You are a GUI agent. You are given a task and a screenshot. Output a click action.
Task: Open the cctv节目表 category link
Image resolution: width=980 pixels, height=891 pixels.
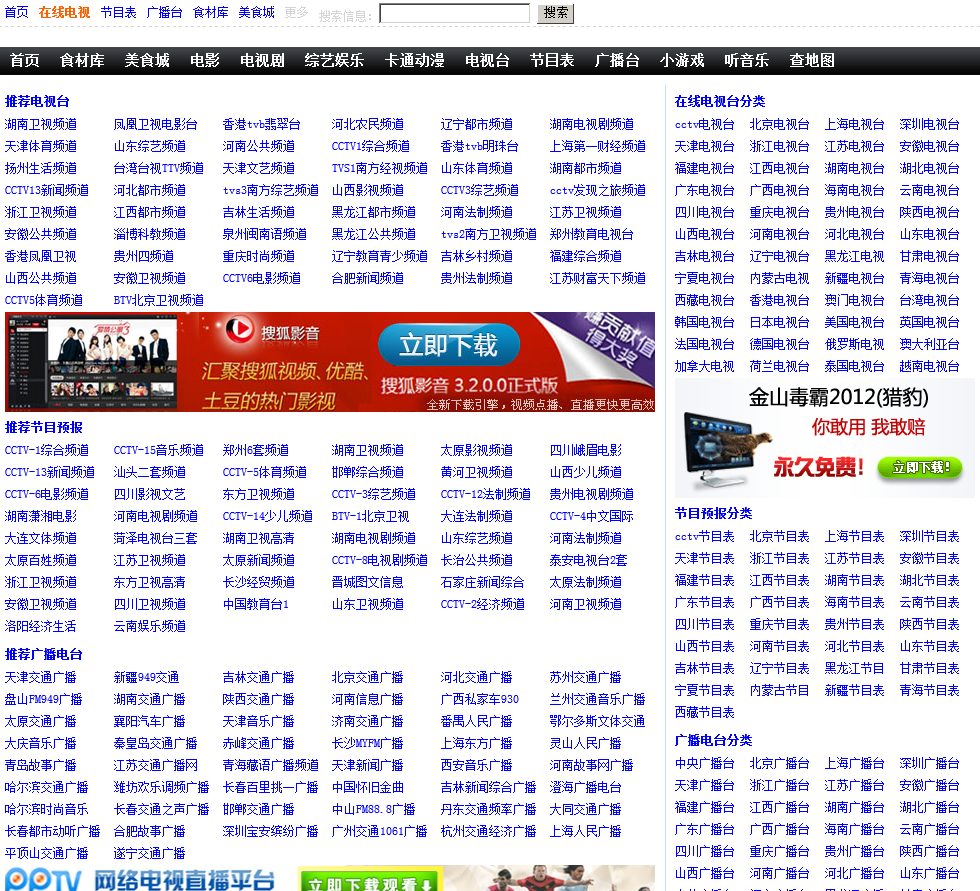coord(704,536)
